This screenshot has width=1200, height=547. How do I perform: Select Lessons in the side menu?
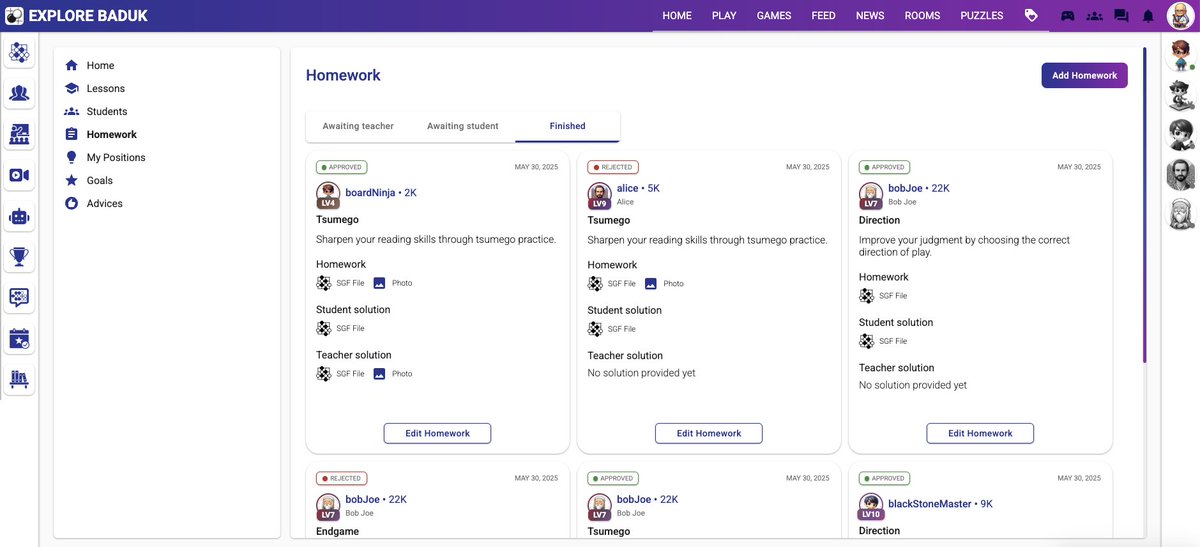coord(105,88)
